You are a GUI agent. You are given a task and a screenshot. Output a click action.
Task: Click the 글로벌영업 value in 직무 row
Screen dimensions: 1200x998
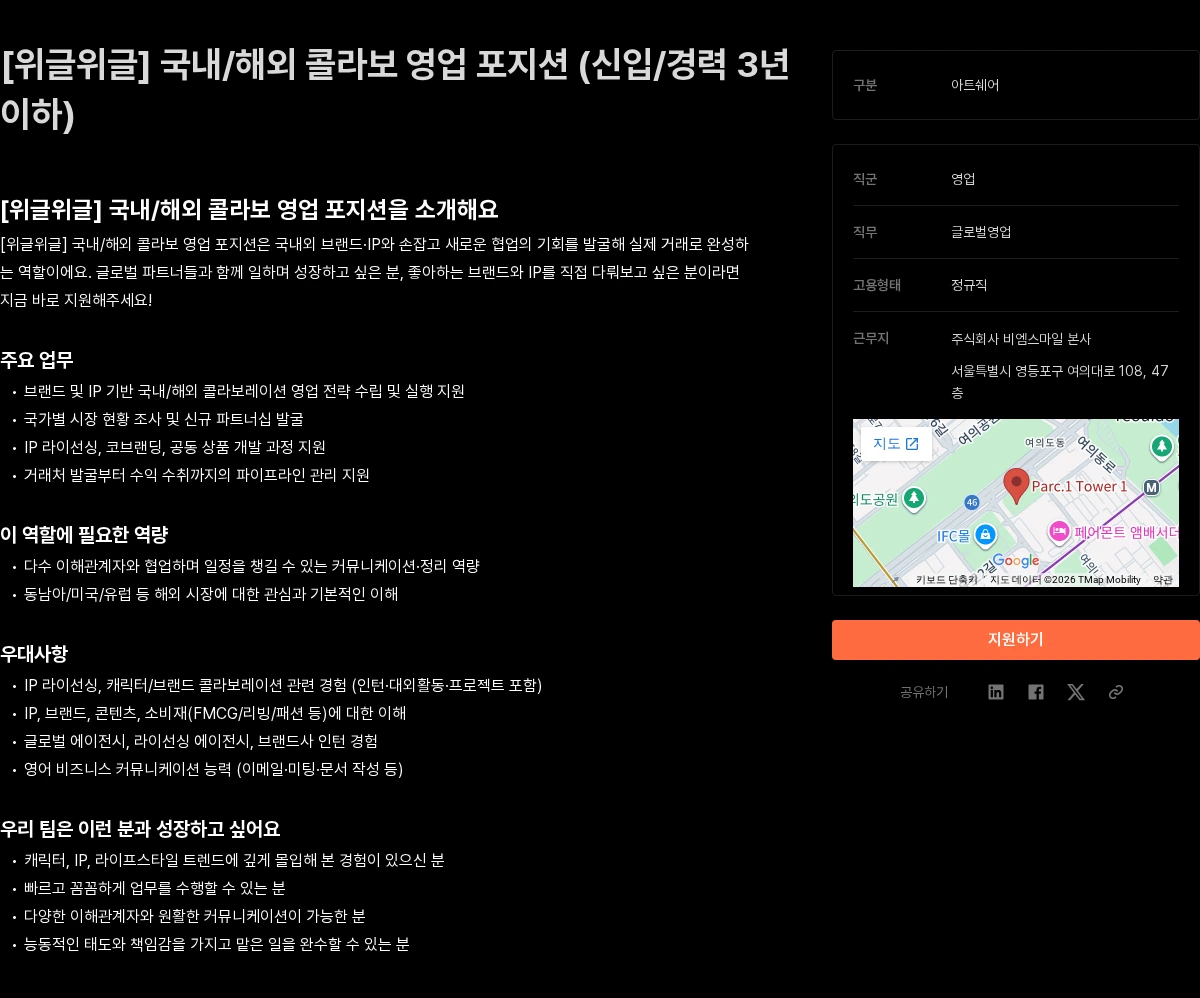click(x=981, y=232)
